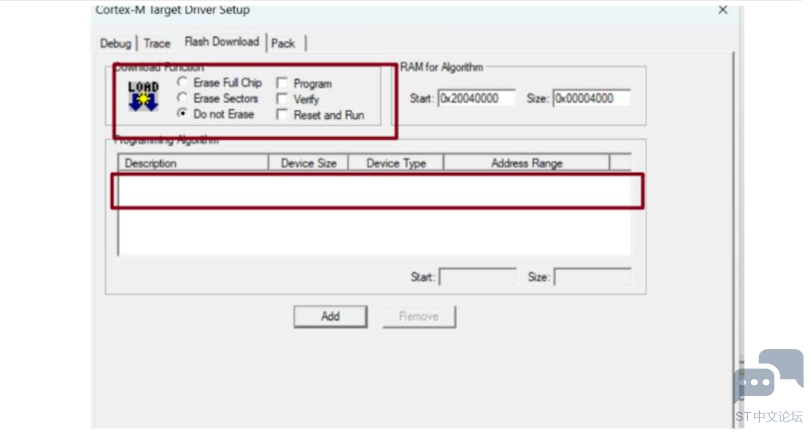
Task: Click the RAM for Algorithm Start field
Action: (476, 98)
